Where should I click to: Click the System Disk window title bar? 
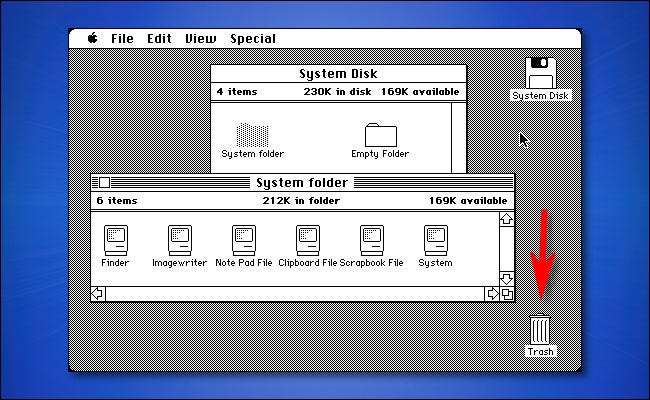(338, 74)
